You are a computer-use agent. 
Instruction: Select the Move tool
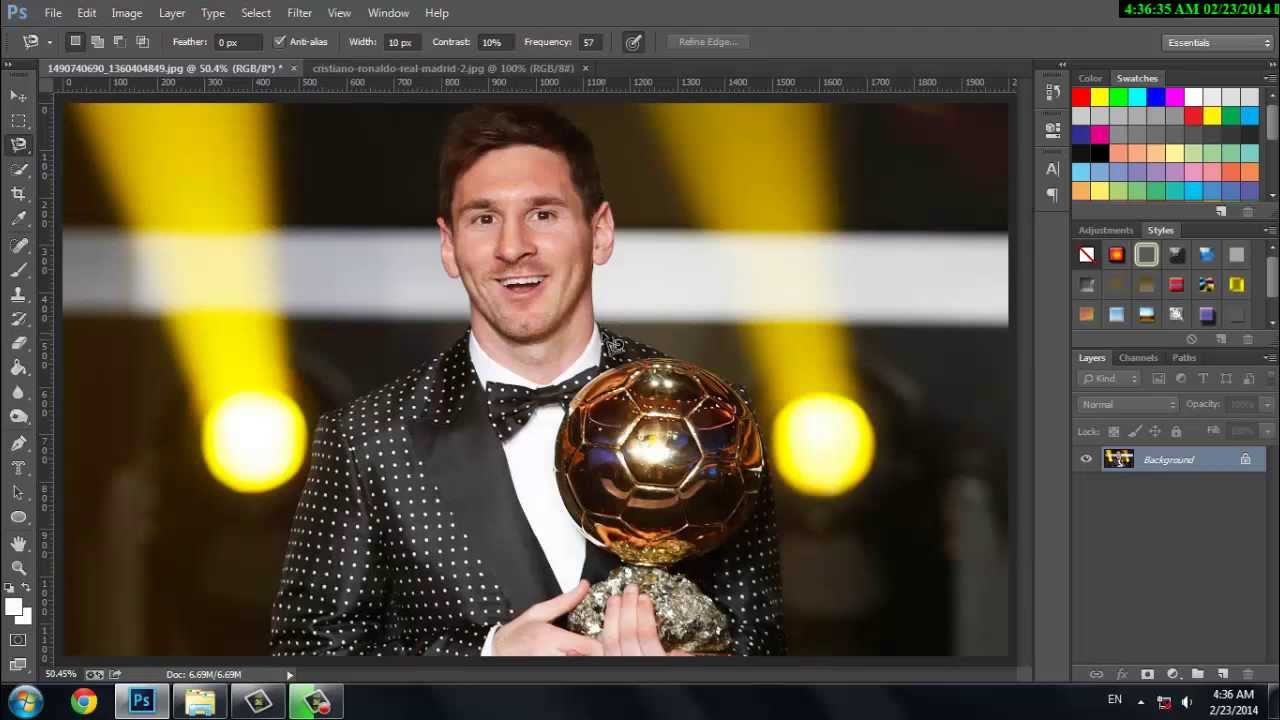tap(19, 96)
